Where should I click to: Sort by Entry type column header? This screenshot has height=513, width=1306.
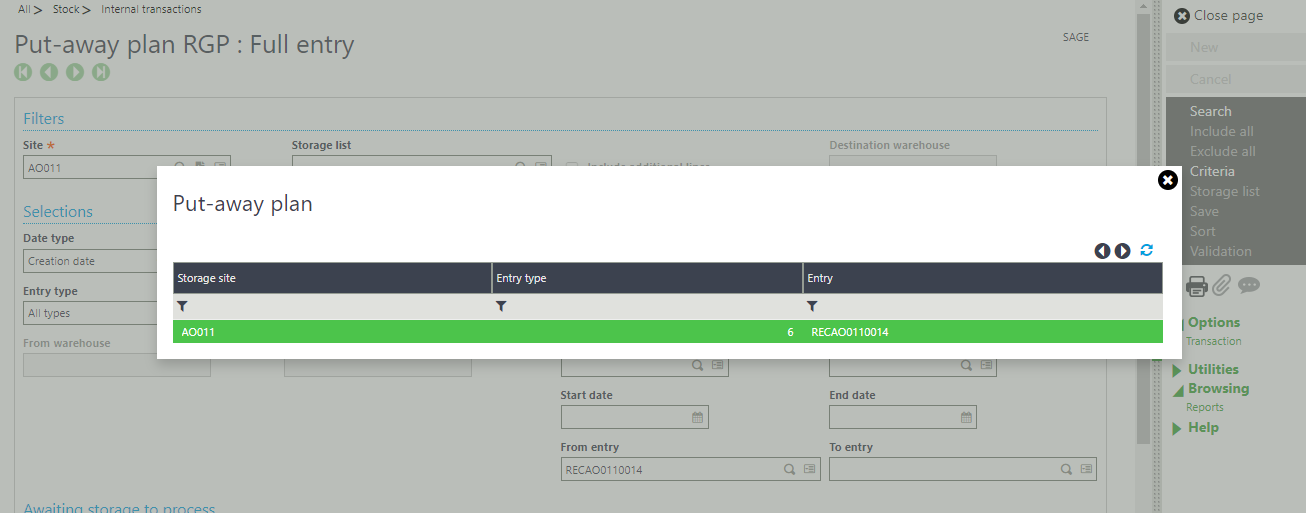[x=647, y=278]
